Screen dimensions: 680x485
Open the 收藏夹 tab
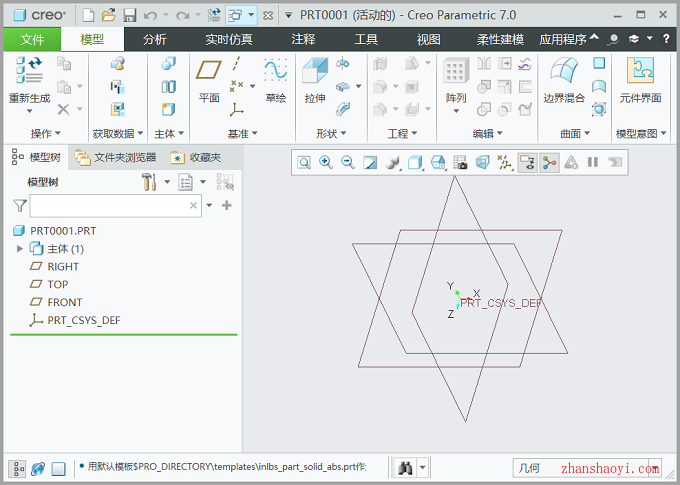point(196,157)
